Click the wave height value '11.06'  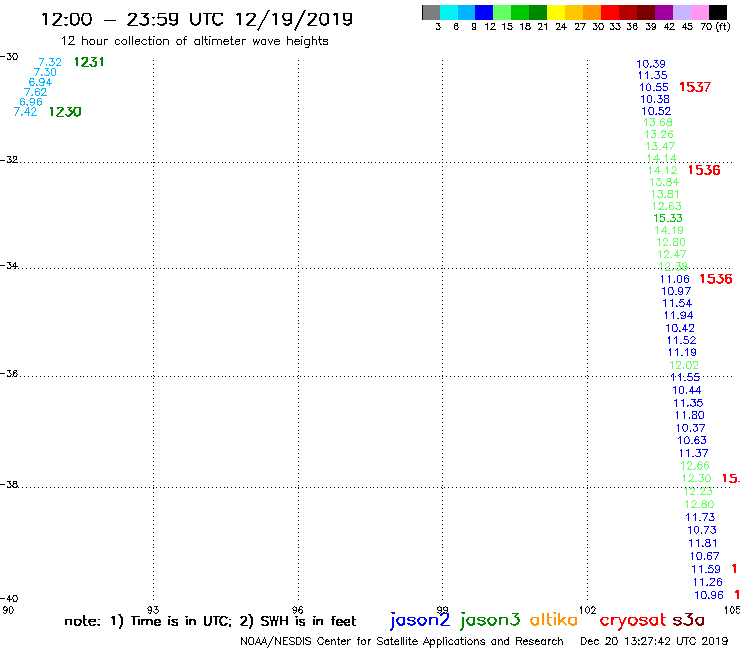[x=675, y=279]
